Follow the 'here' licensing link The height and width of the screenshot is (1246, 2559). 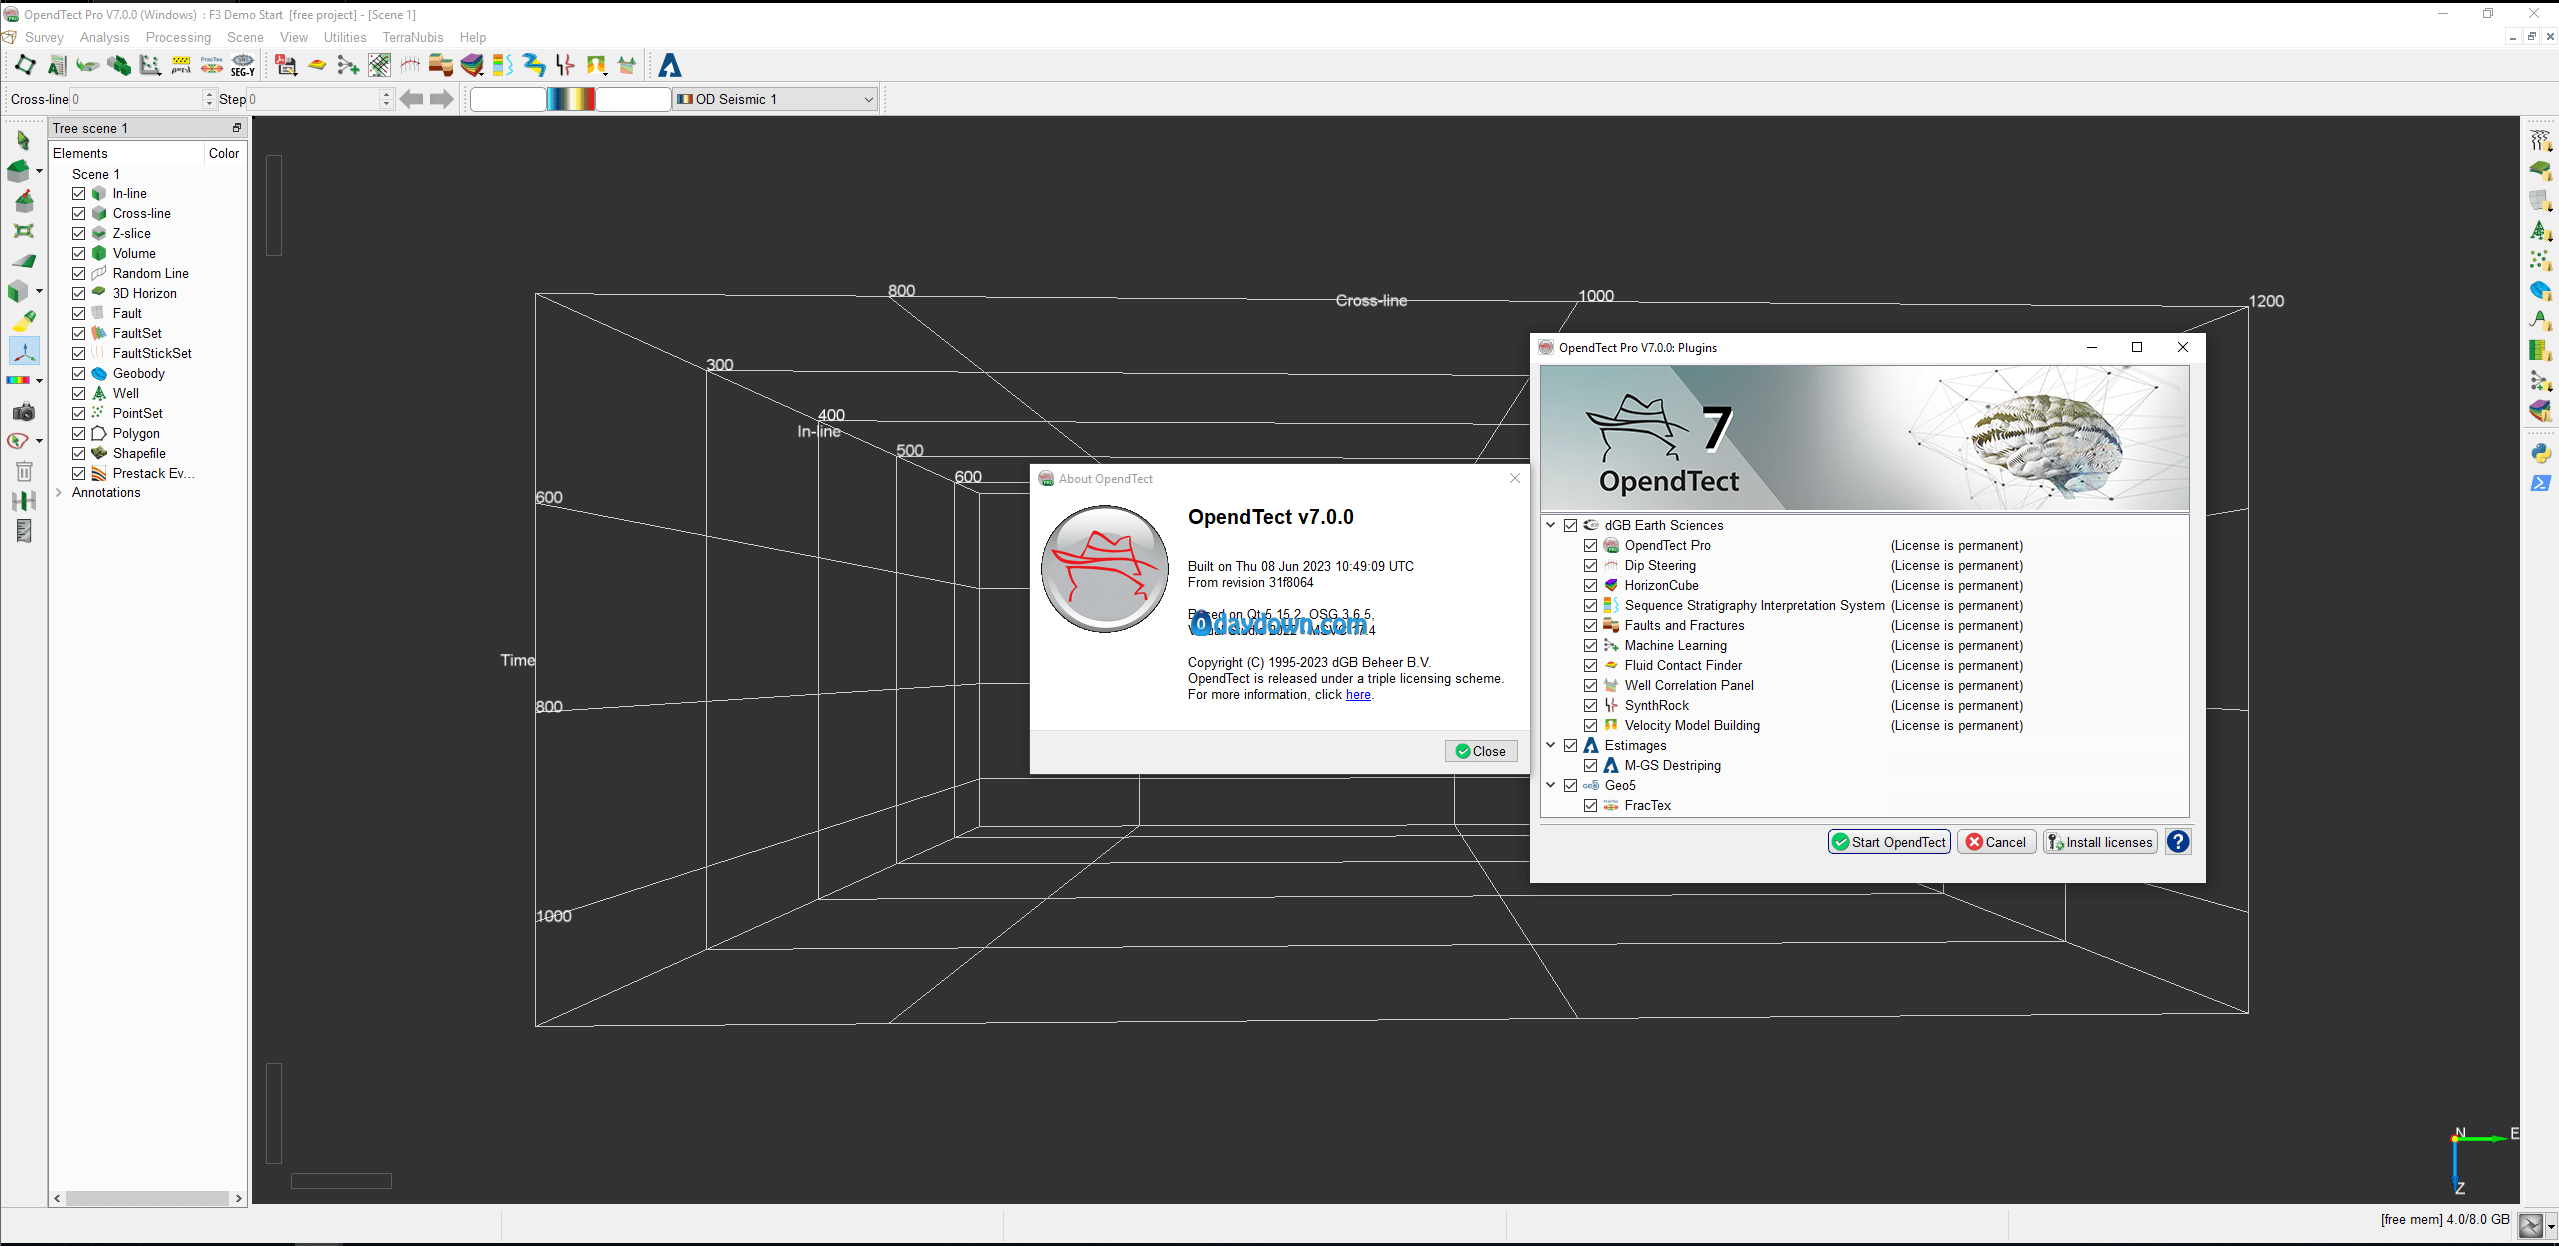pos(1358,695)
